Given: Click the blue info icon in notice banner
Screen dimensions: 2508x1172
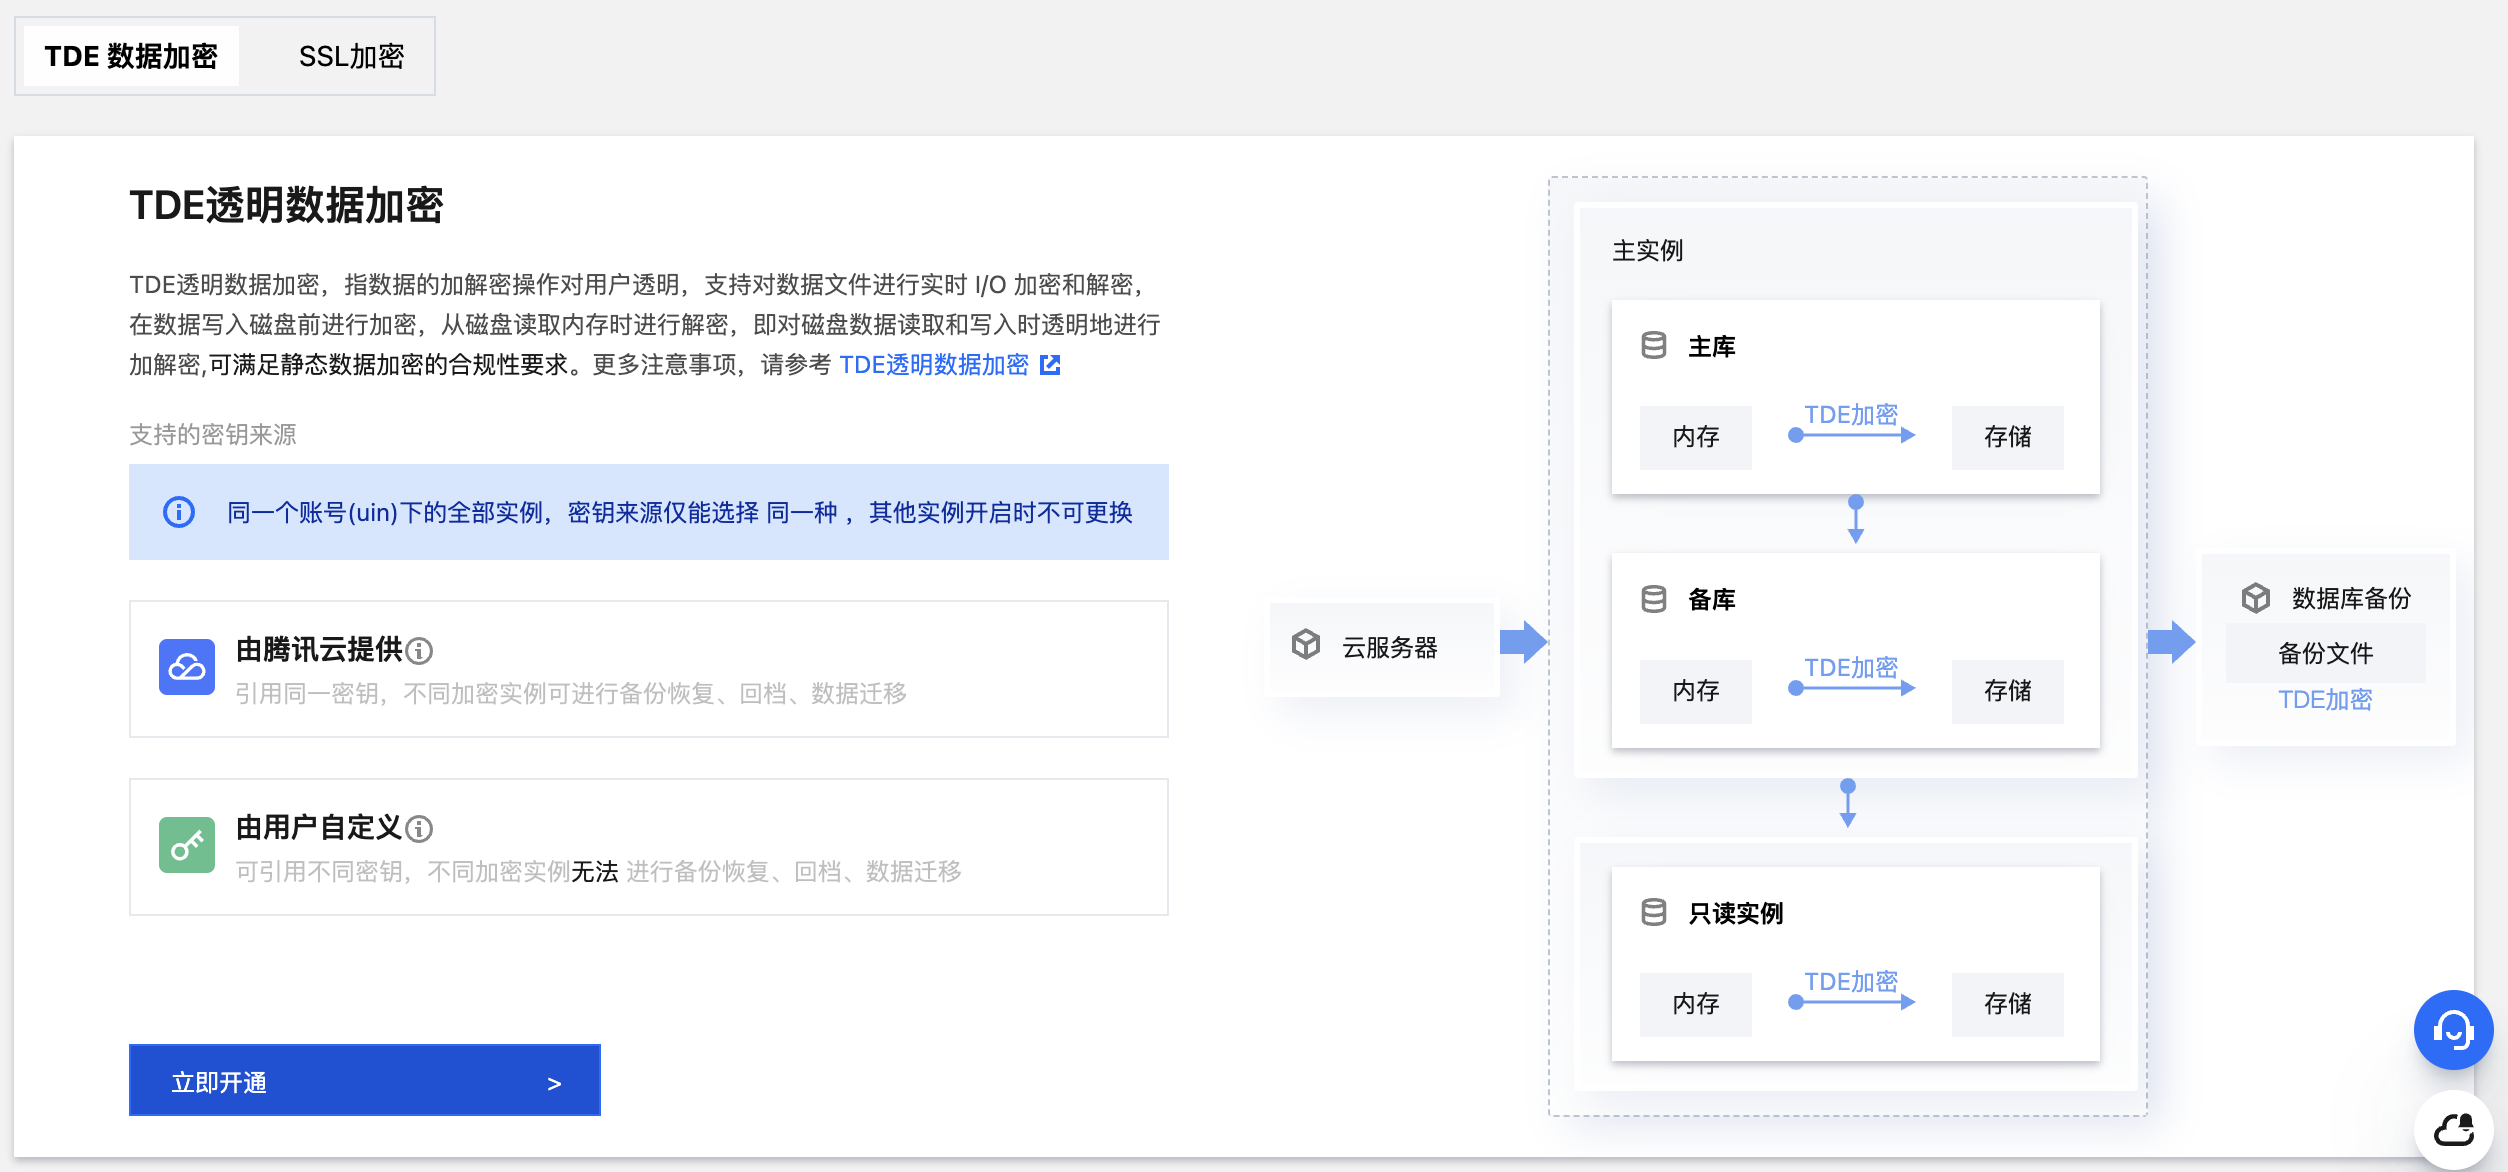Looking at the screenshot, I should pos(179,512).
